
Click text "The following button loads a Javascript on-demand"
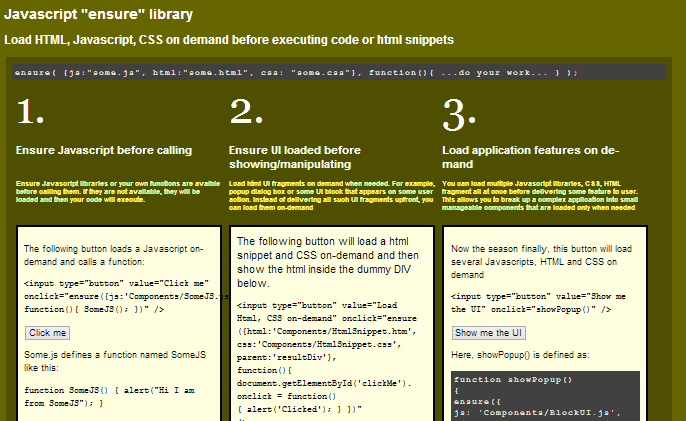click(113, 255)
